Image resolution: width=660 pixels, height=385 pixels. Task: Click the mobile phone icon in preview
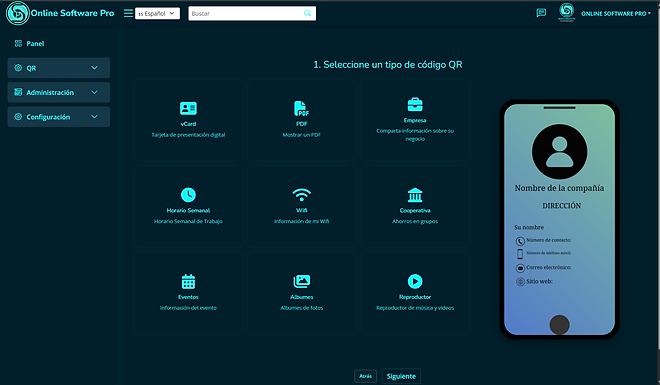tap(520, 254)
